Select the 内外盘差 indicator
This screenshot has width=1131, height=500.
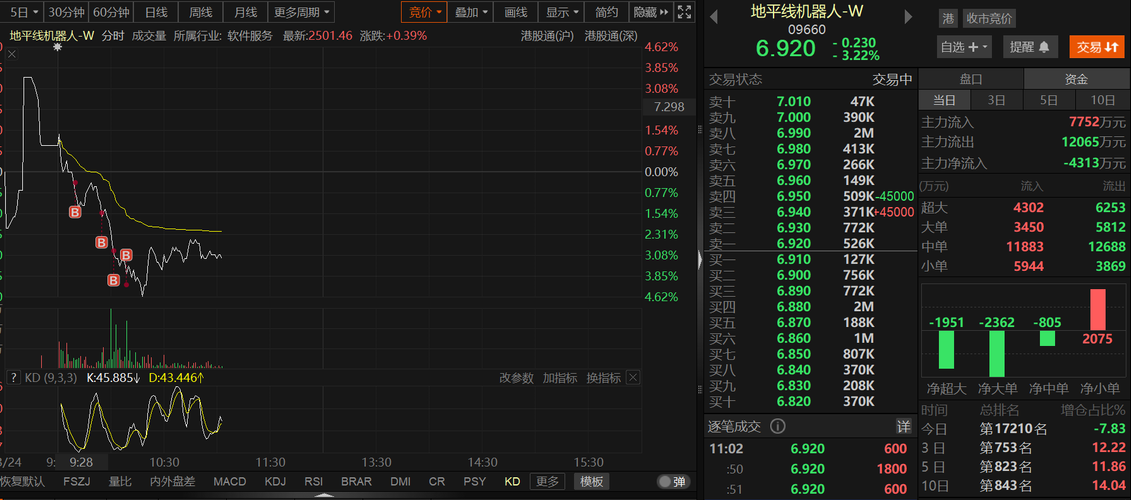[x=172, y=482]
